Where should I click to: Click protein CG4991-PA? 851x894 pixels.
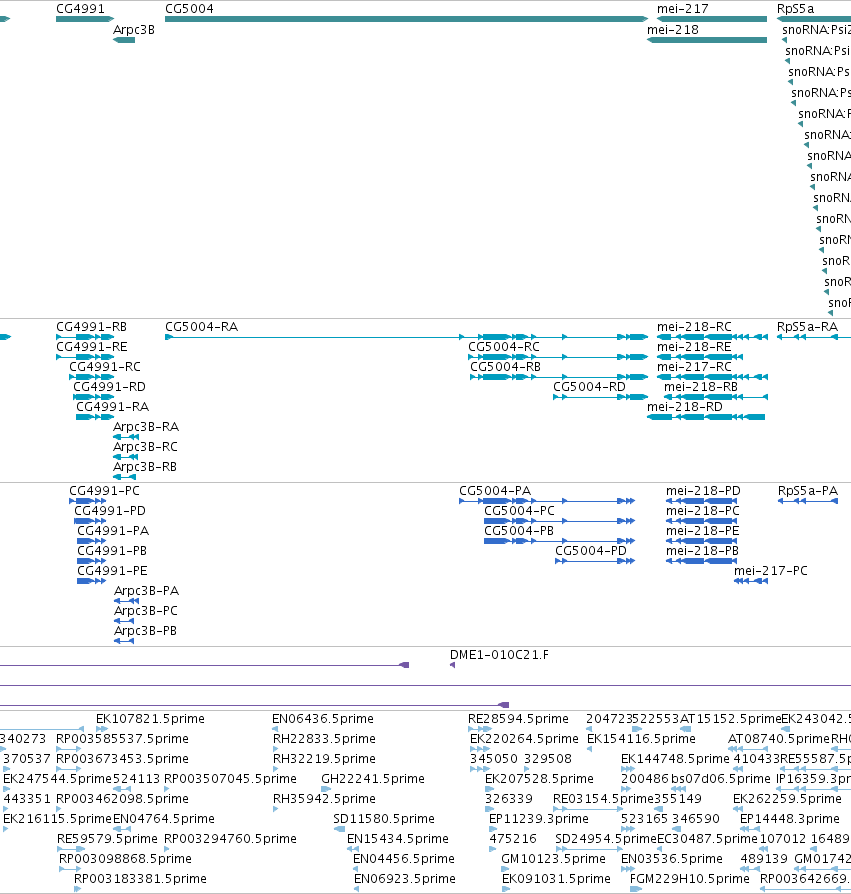tap(113, 531)
